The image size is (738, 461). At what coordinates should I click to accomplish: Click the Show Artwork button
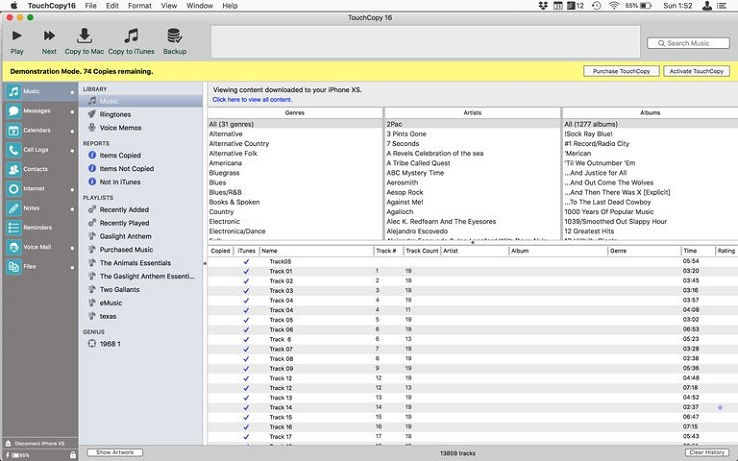115,452
